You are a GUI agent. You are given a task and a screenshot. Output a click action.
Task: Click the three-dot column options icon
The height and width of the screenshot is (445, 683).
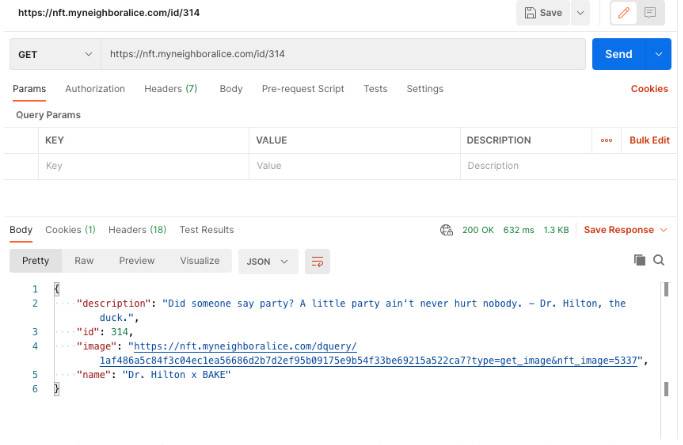[606, 140]
